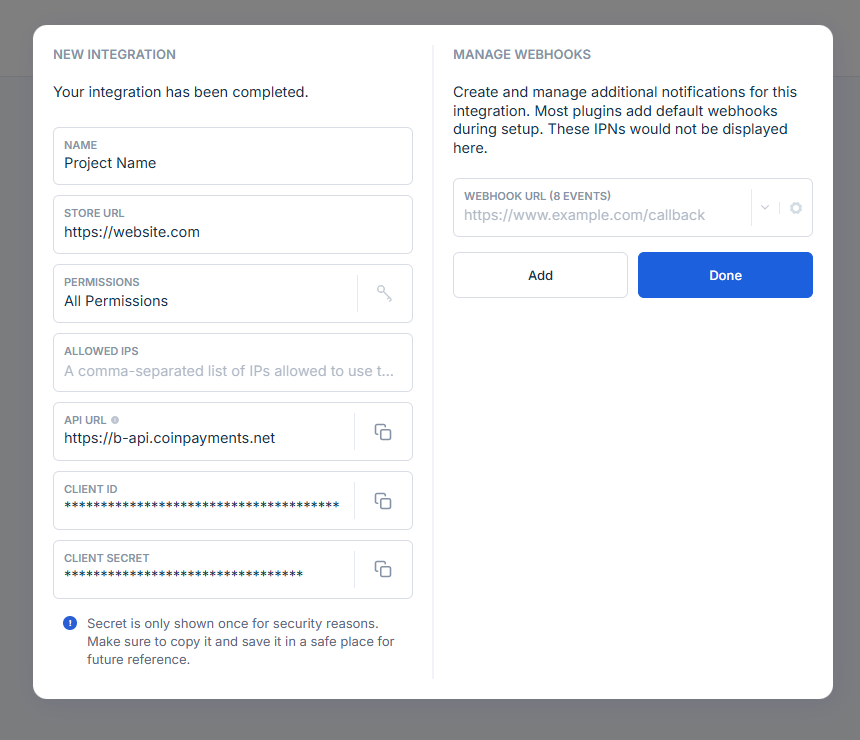Click the New Integration heading

114,54
